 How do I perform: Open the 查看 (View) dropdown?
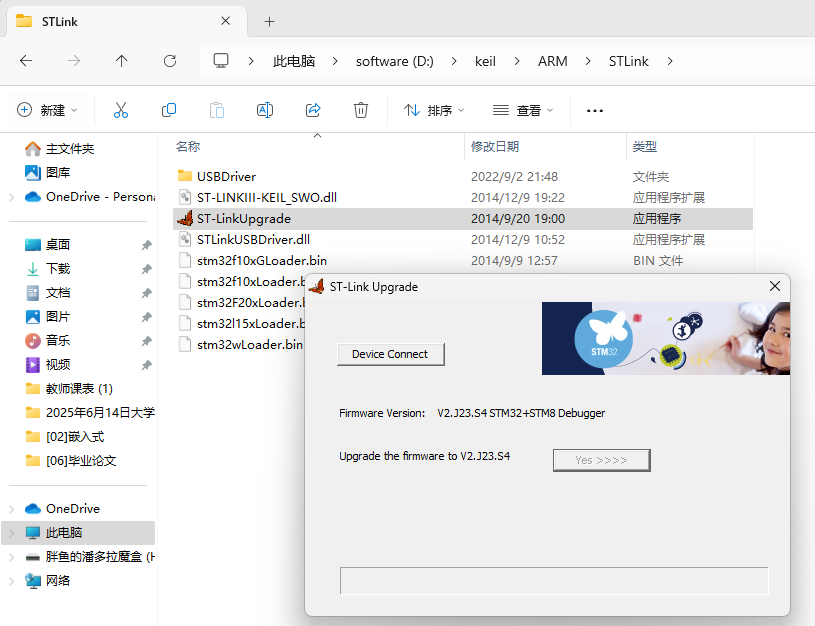click(x=523, y=110)
